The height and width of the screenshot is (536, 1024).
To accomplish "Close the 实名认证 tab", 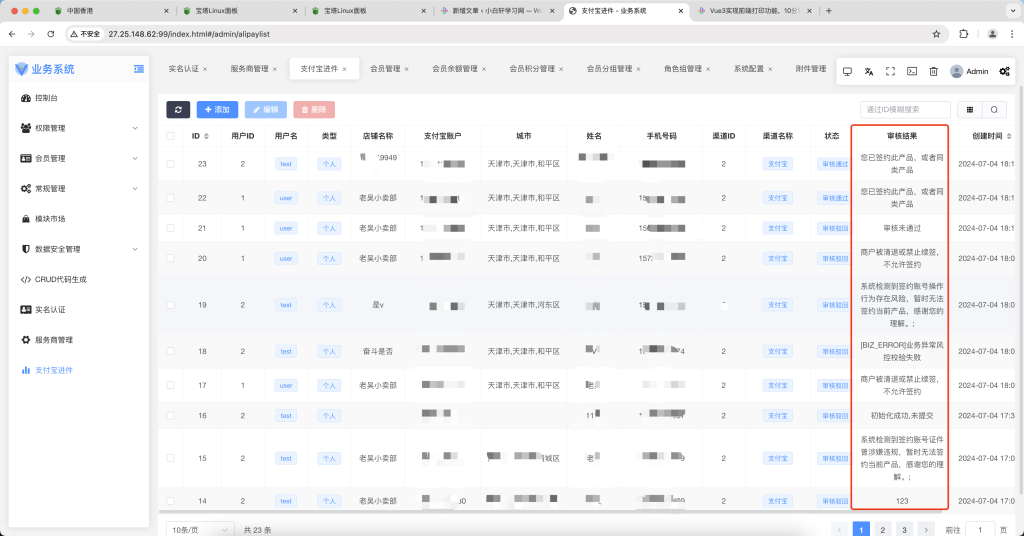I will [x=205, y=69].
